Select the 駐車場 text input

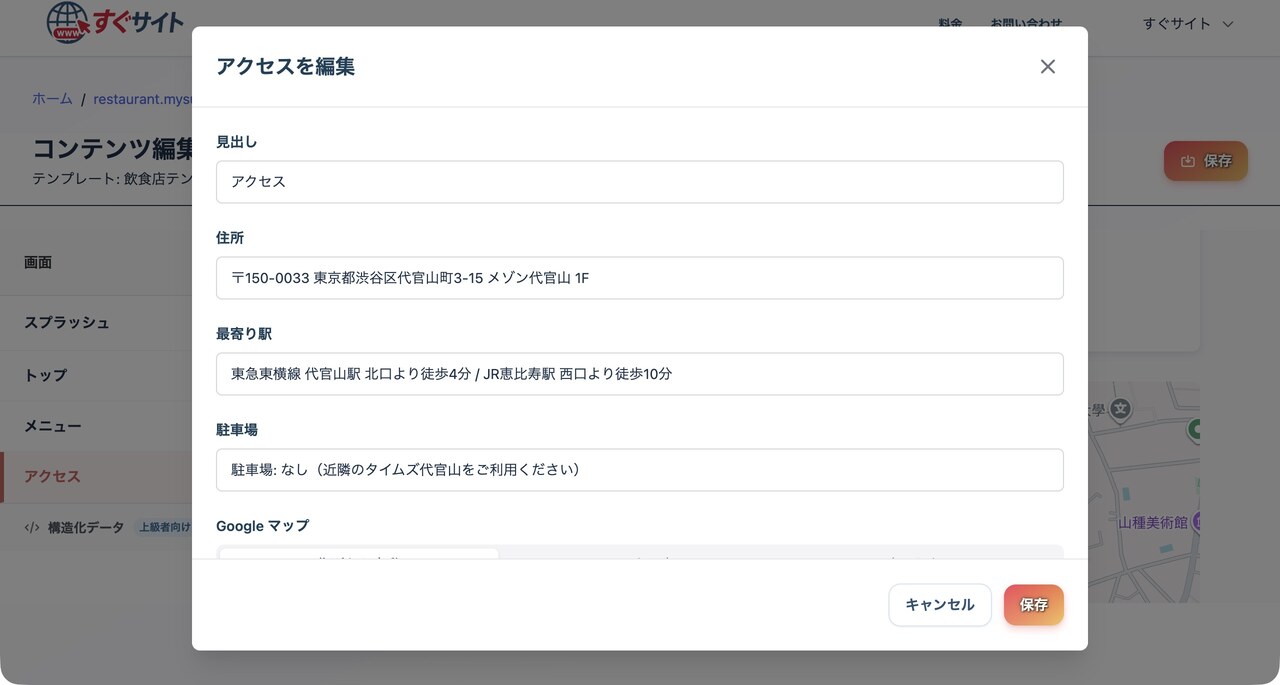[x=639, y=470]
